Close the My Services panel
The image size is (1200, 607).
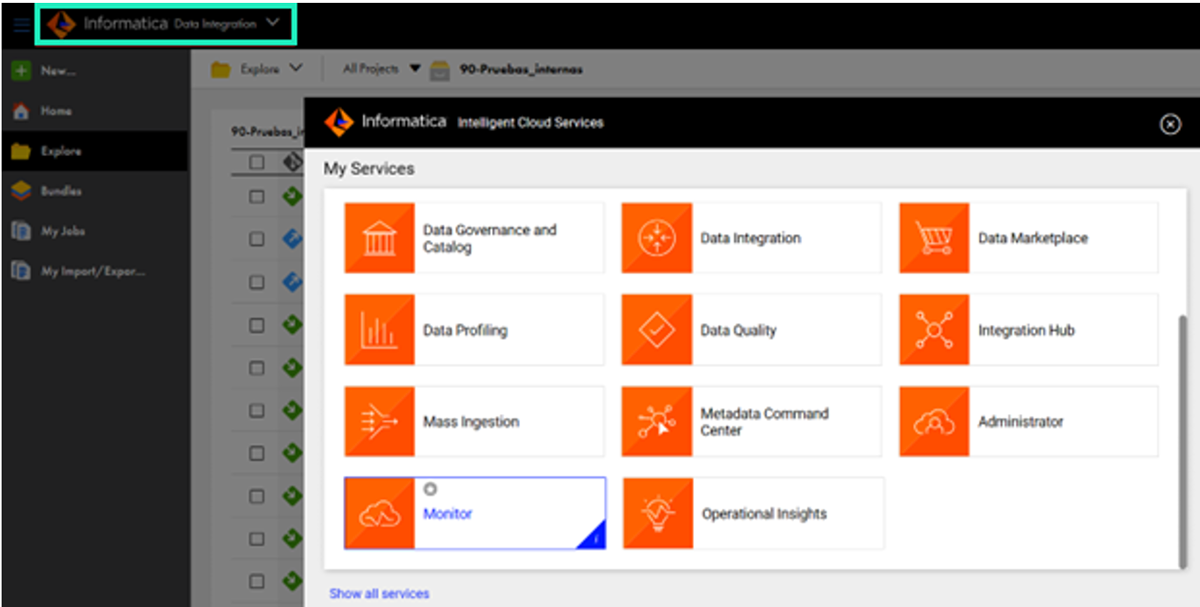(x=1170, y=124)
